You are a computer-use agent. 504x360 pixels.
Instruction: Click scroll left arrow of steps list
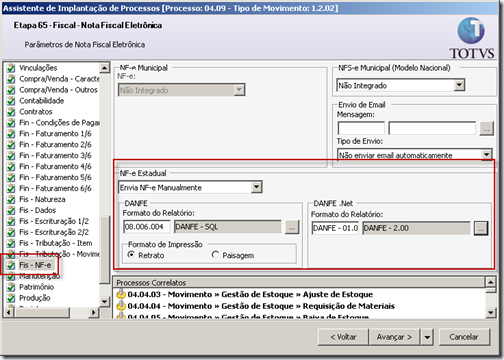(x=9, y=312)
